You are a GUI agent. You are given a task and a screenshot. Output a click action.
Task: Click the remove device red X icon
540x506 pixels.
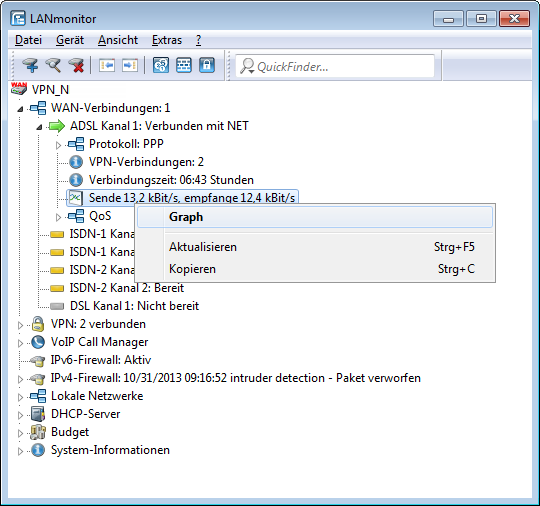coord(76,65)
